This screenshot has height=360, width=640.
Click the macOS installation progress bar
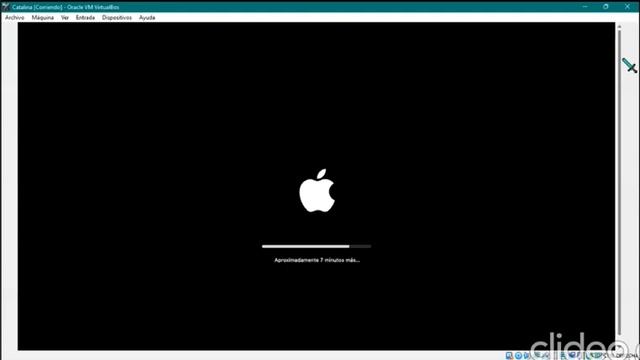(x=316, y=246)
